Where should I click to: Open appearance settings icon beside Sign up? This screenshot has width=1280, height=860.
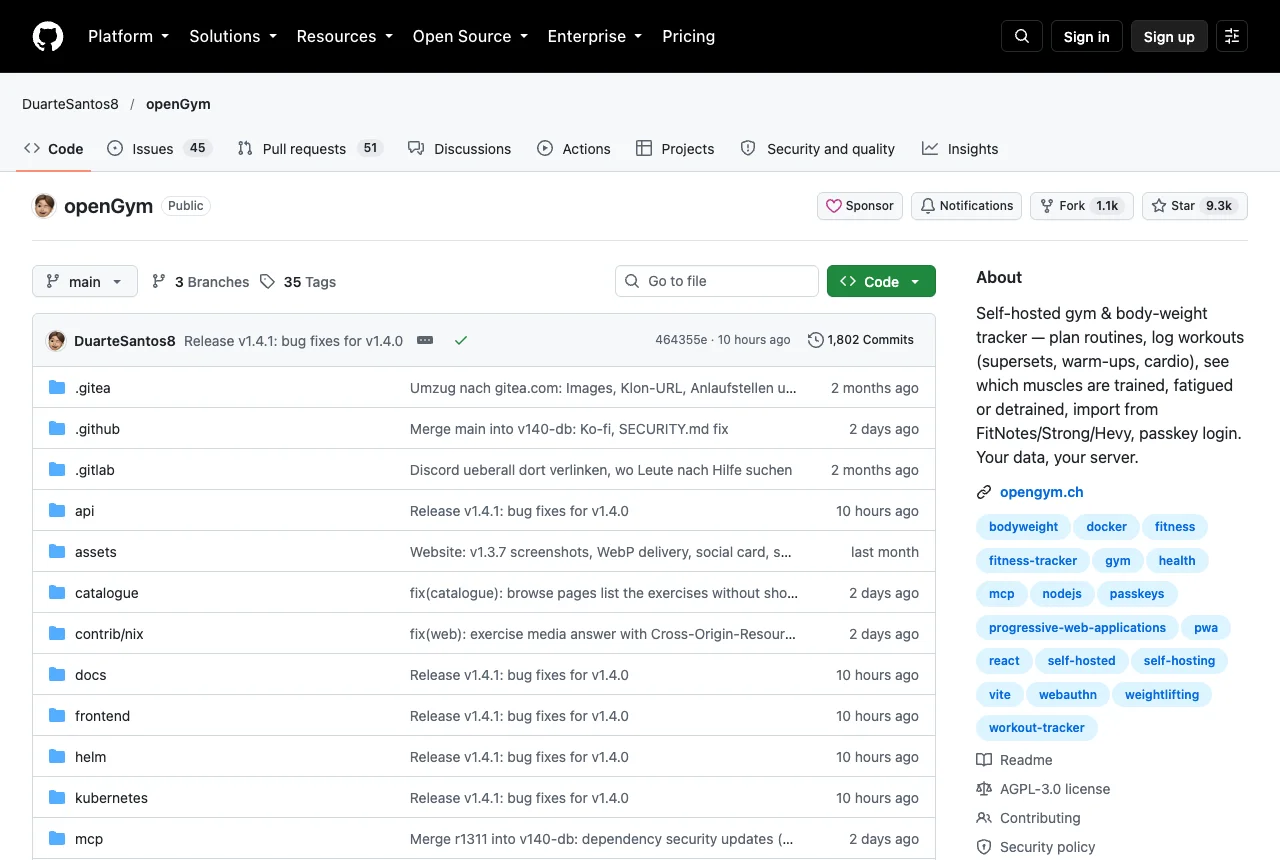[1232, 36]
